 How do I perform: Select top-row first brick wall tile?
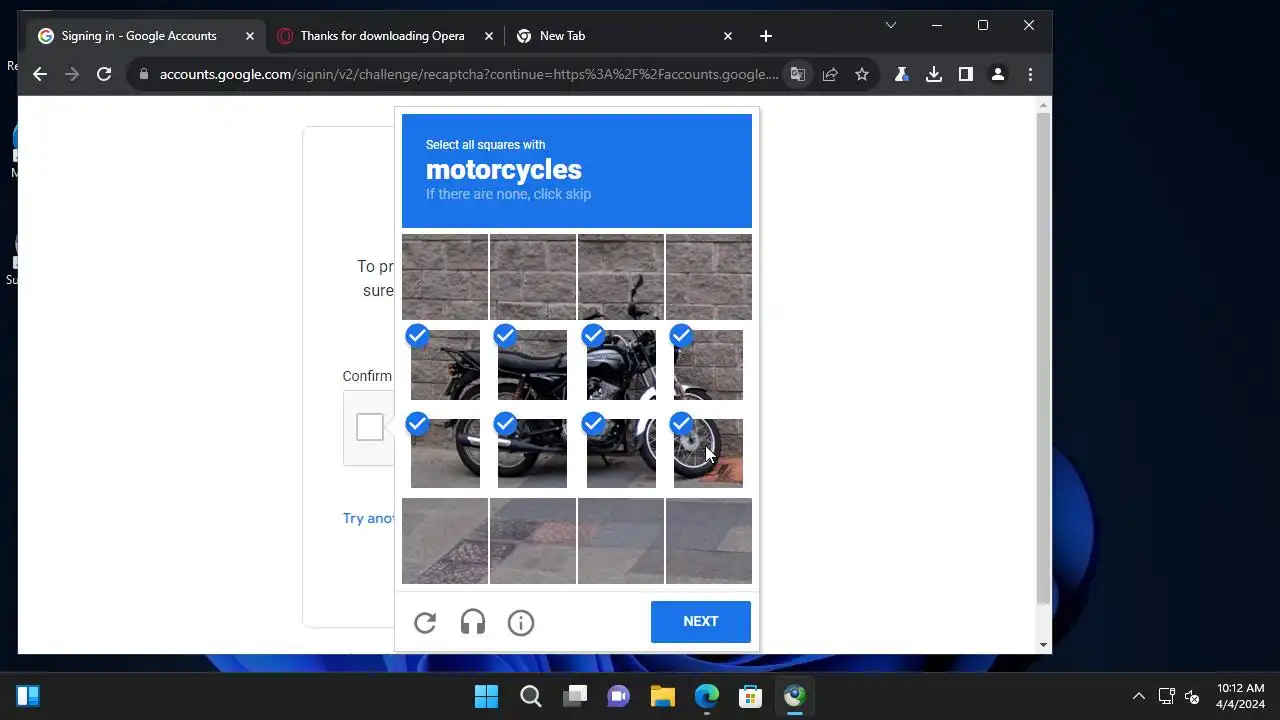pyautogui.click(x=445, y=277)
